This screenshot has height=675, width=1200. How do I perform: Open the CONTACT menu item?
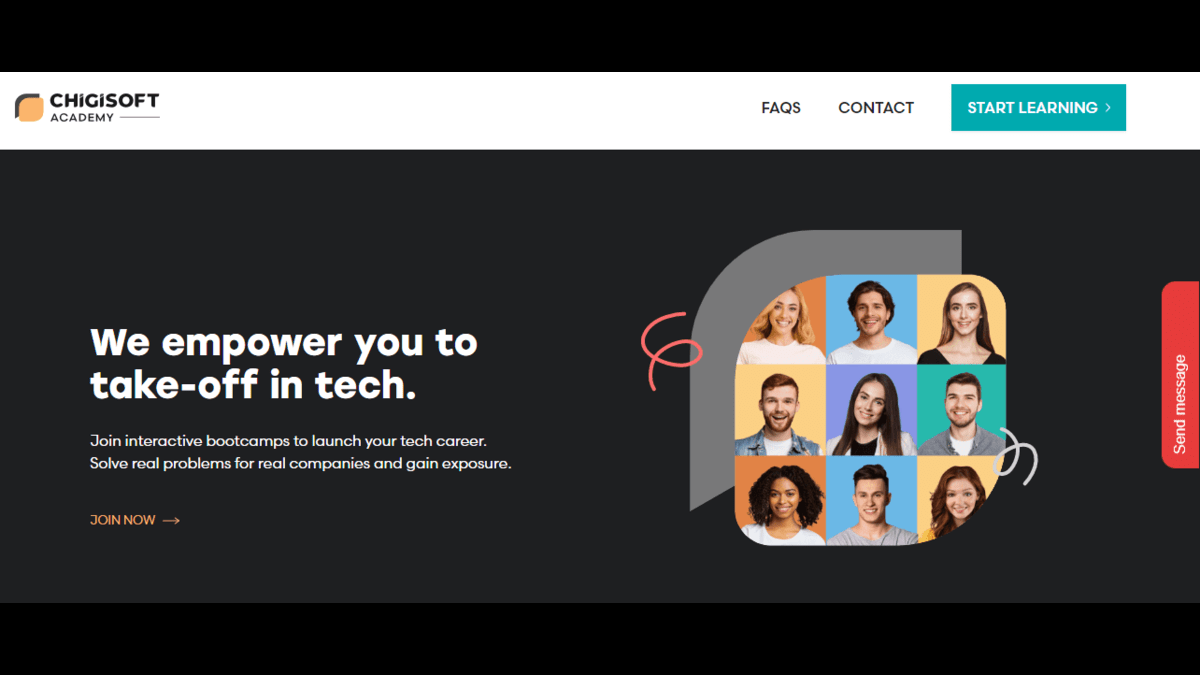(x=876, y=107)
